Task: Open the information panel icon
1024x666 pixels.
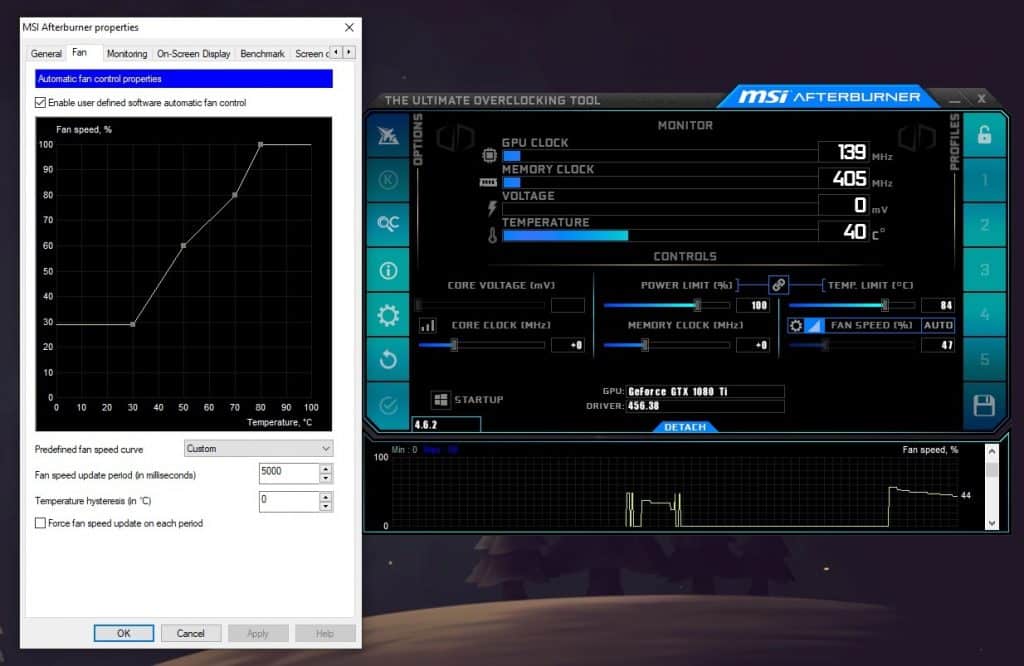Action: [x=389, y=270]
